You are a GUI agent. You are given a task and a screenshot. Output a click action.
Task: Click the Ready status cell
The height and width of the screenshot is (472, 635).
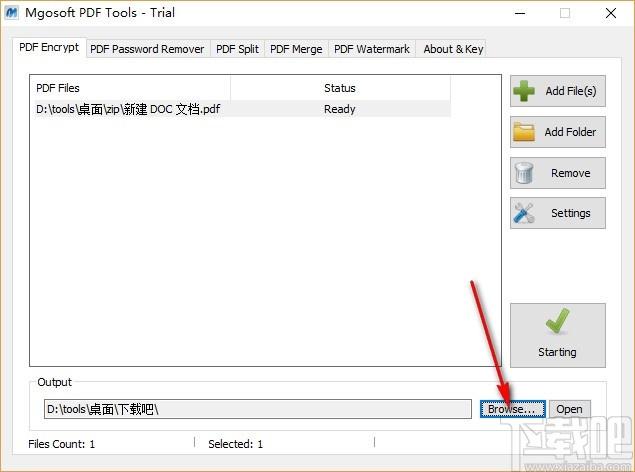pos(339,109)
